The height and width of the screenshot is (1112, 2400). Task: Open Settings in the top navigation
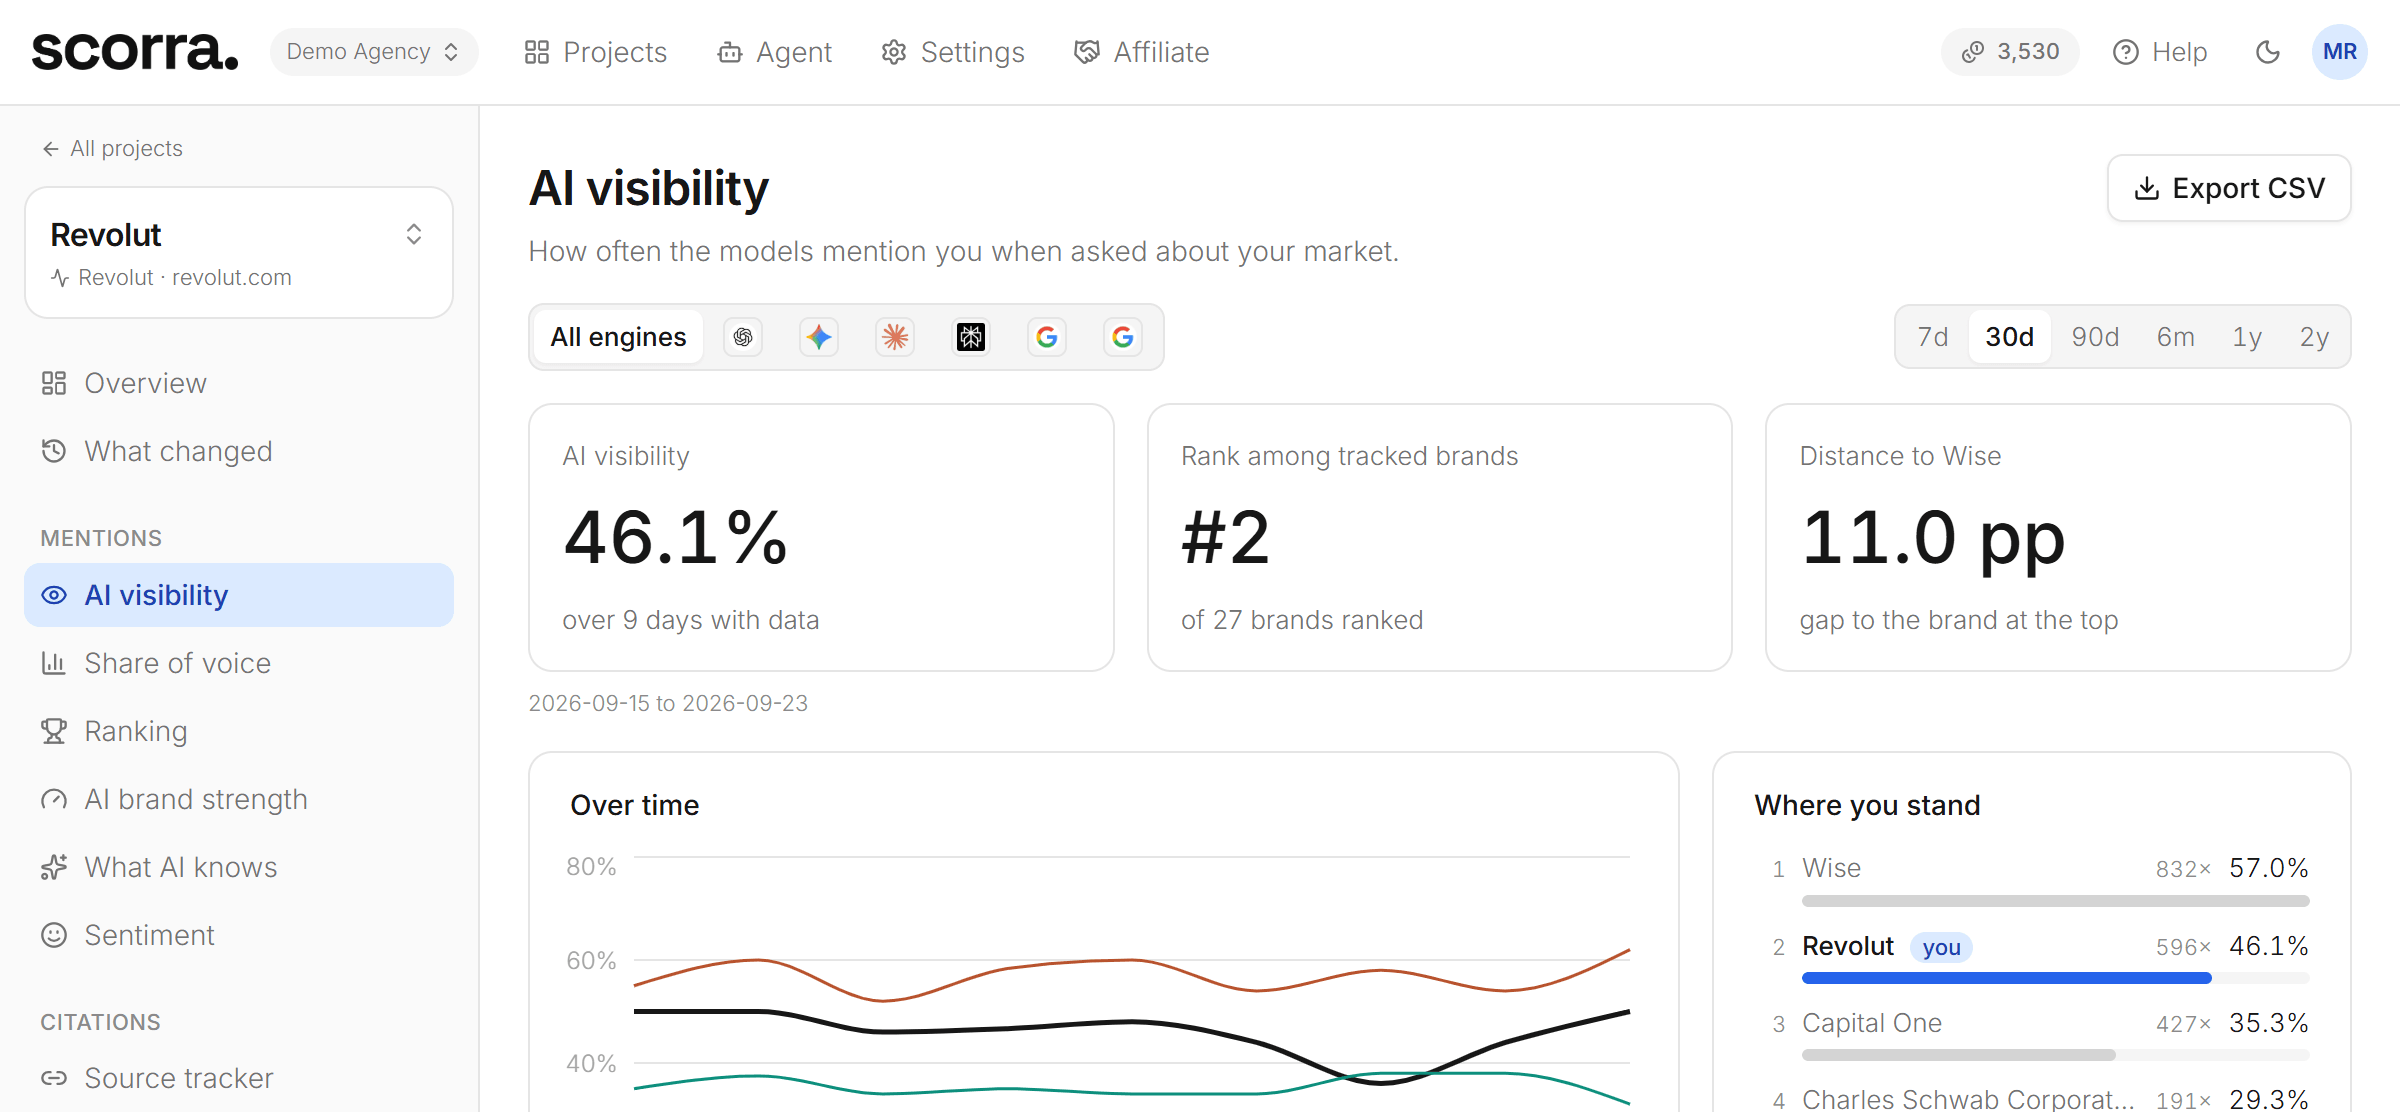click(x=952, y=52)
